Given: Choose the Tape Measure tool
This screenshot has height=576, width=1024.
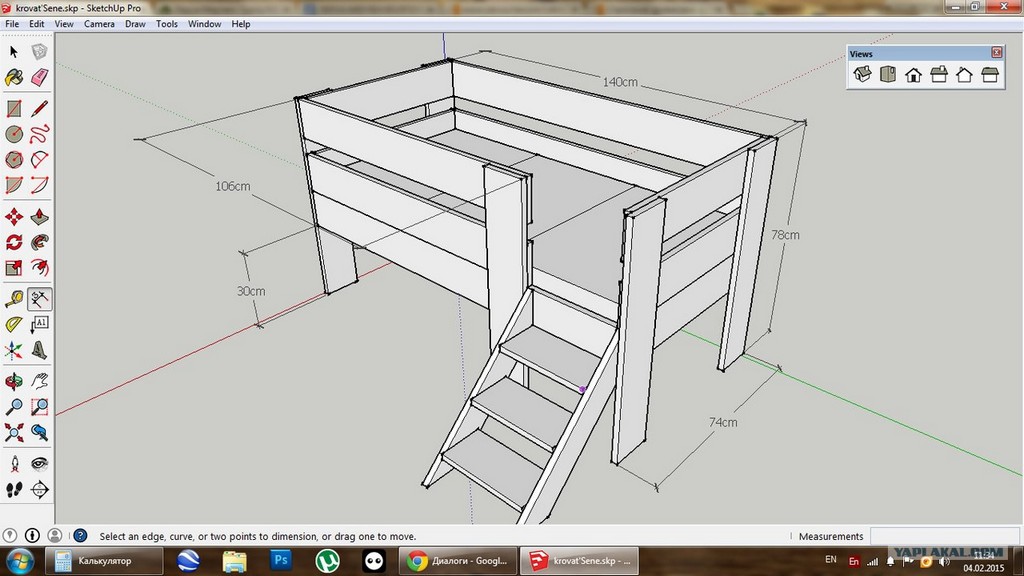Looking at the screenshot, I should (x=14, y=298).
